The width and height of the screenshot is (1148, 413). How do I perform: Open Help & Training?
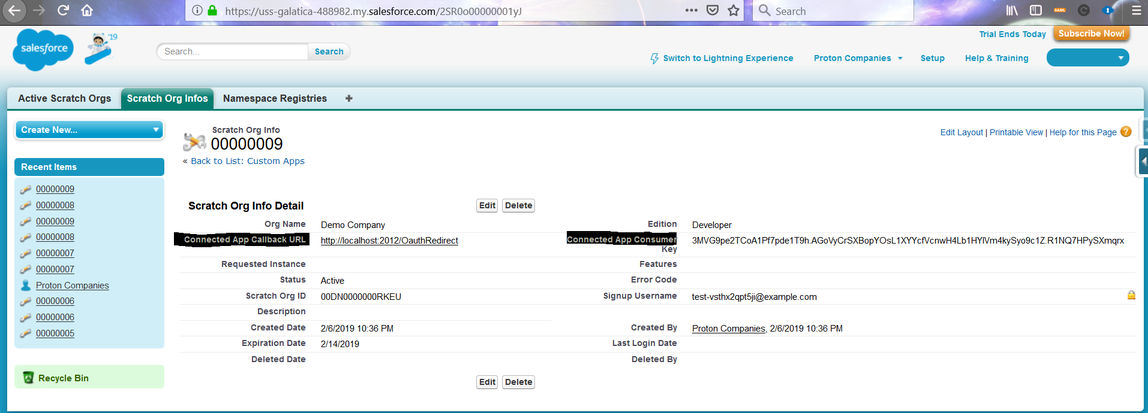996,58
